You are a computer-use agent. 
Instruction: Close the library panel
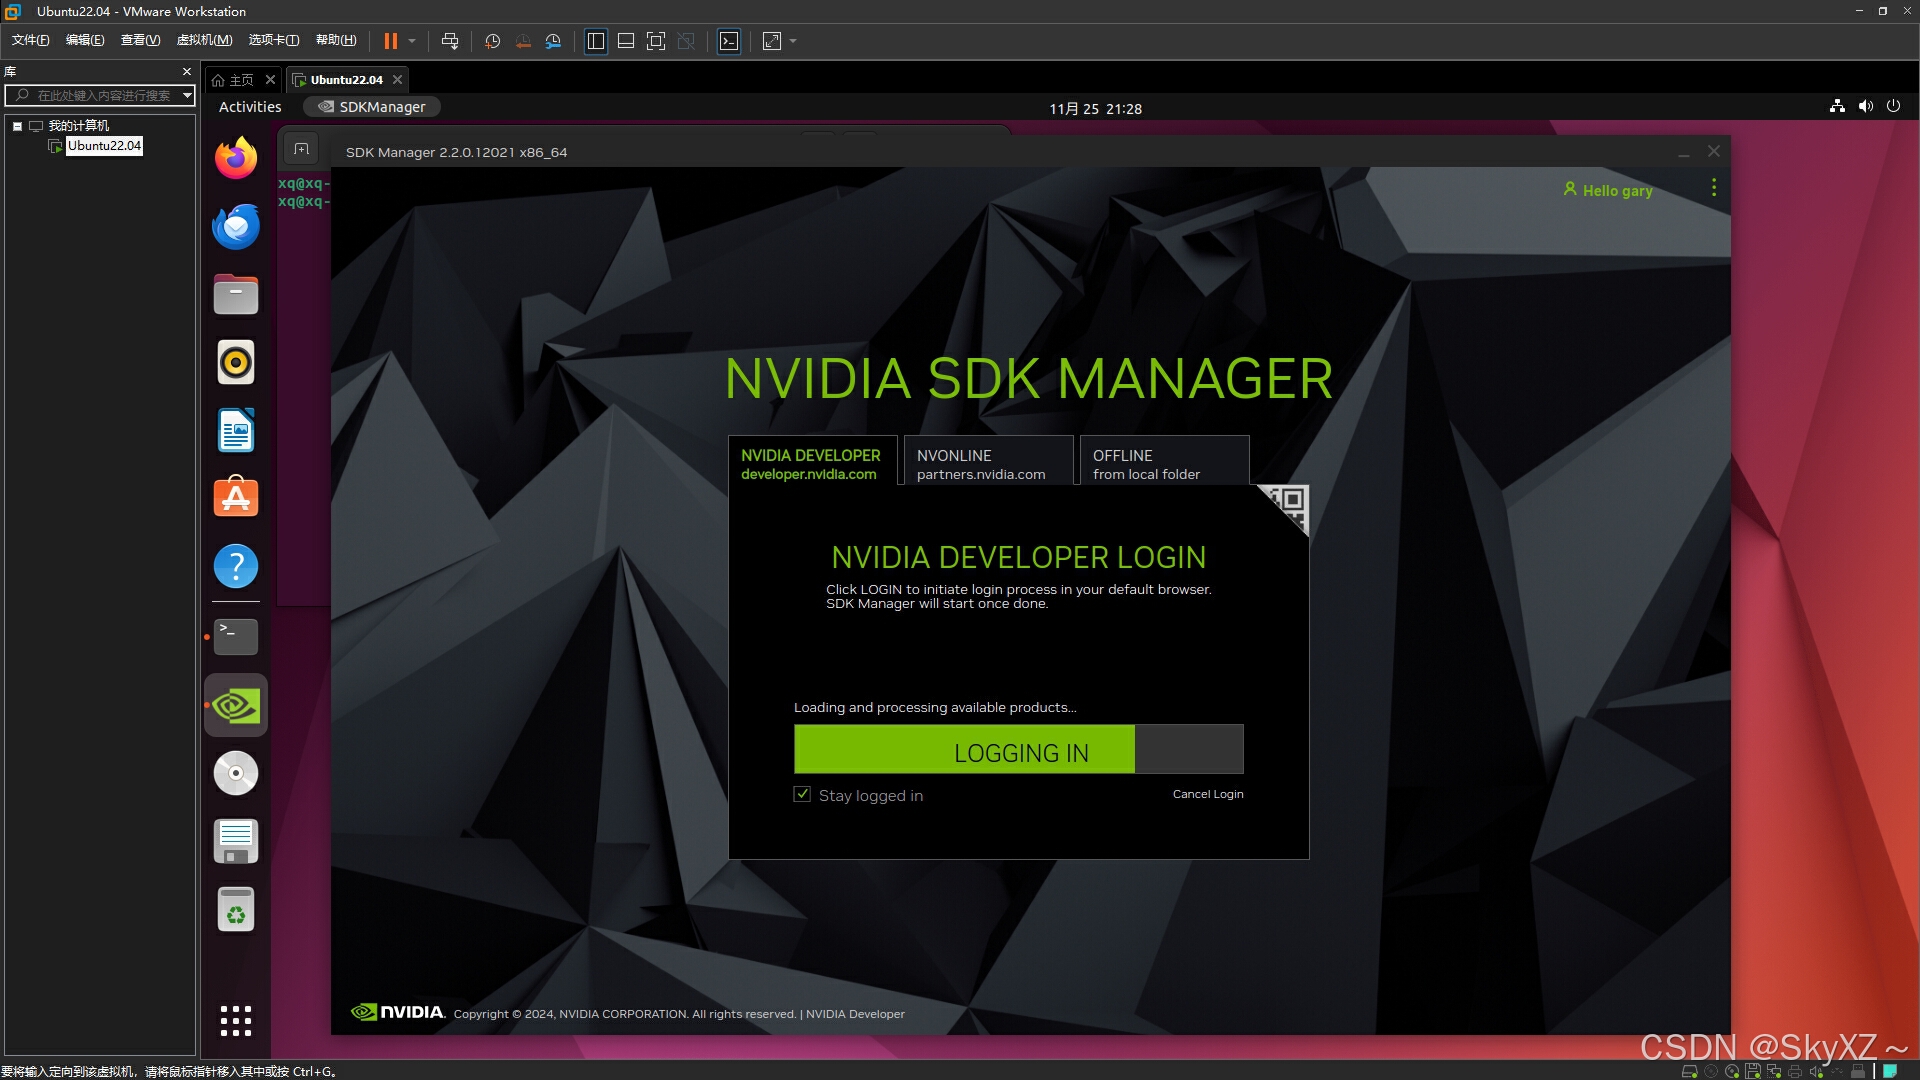coord(186,72)
